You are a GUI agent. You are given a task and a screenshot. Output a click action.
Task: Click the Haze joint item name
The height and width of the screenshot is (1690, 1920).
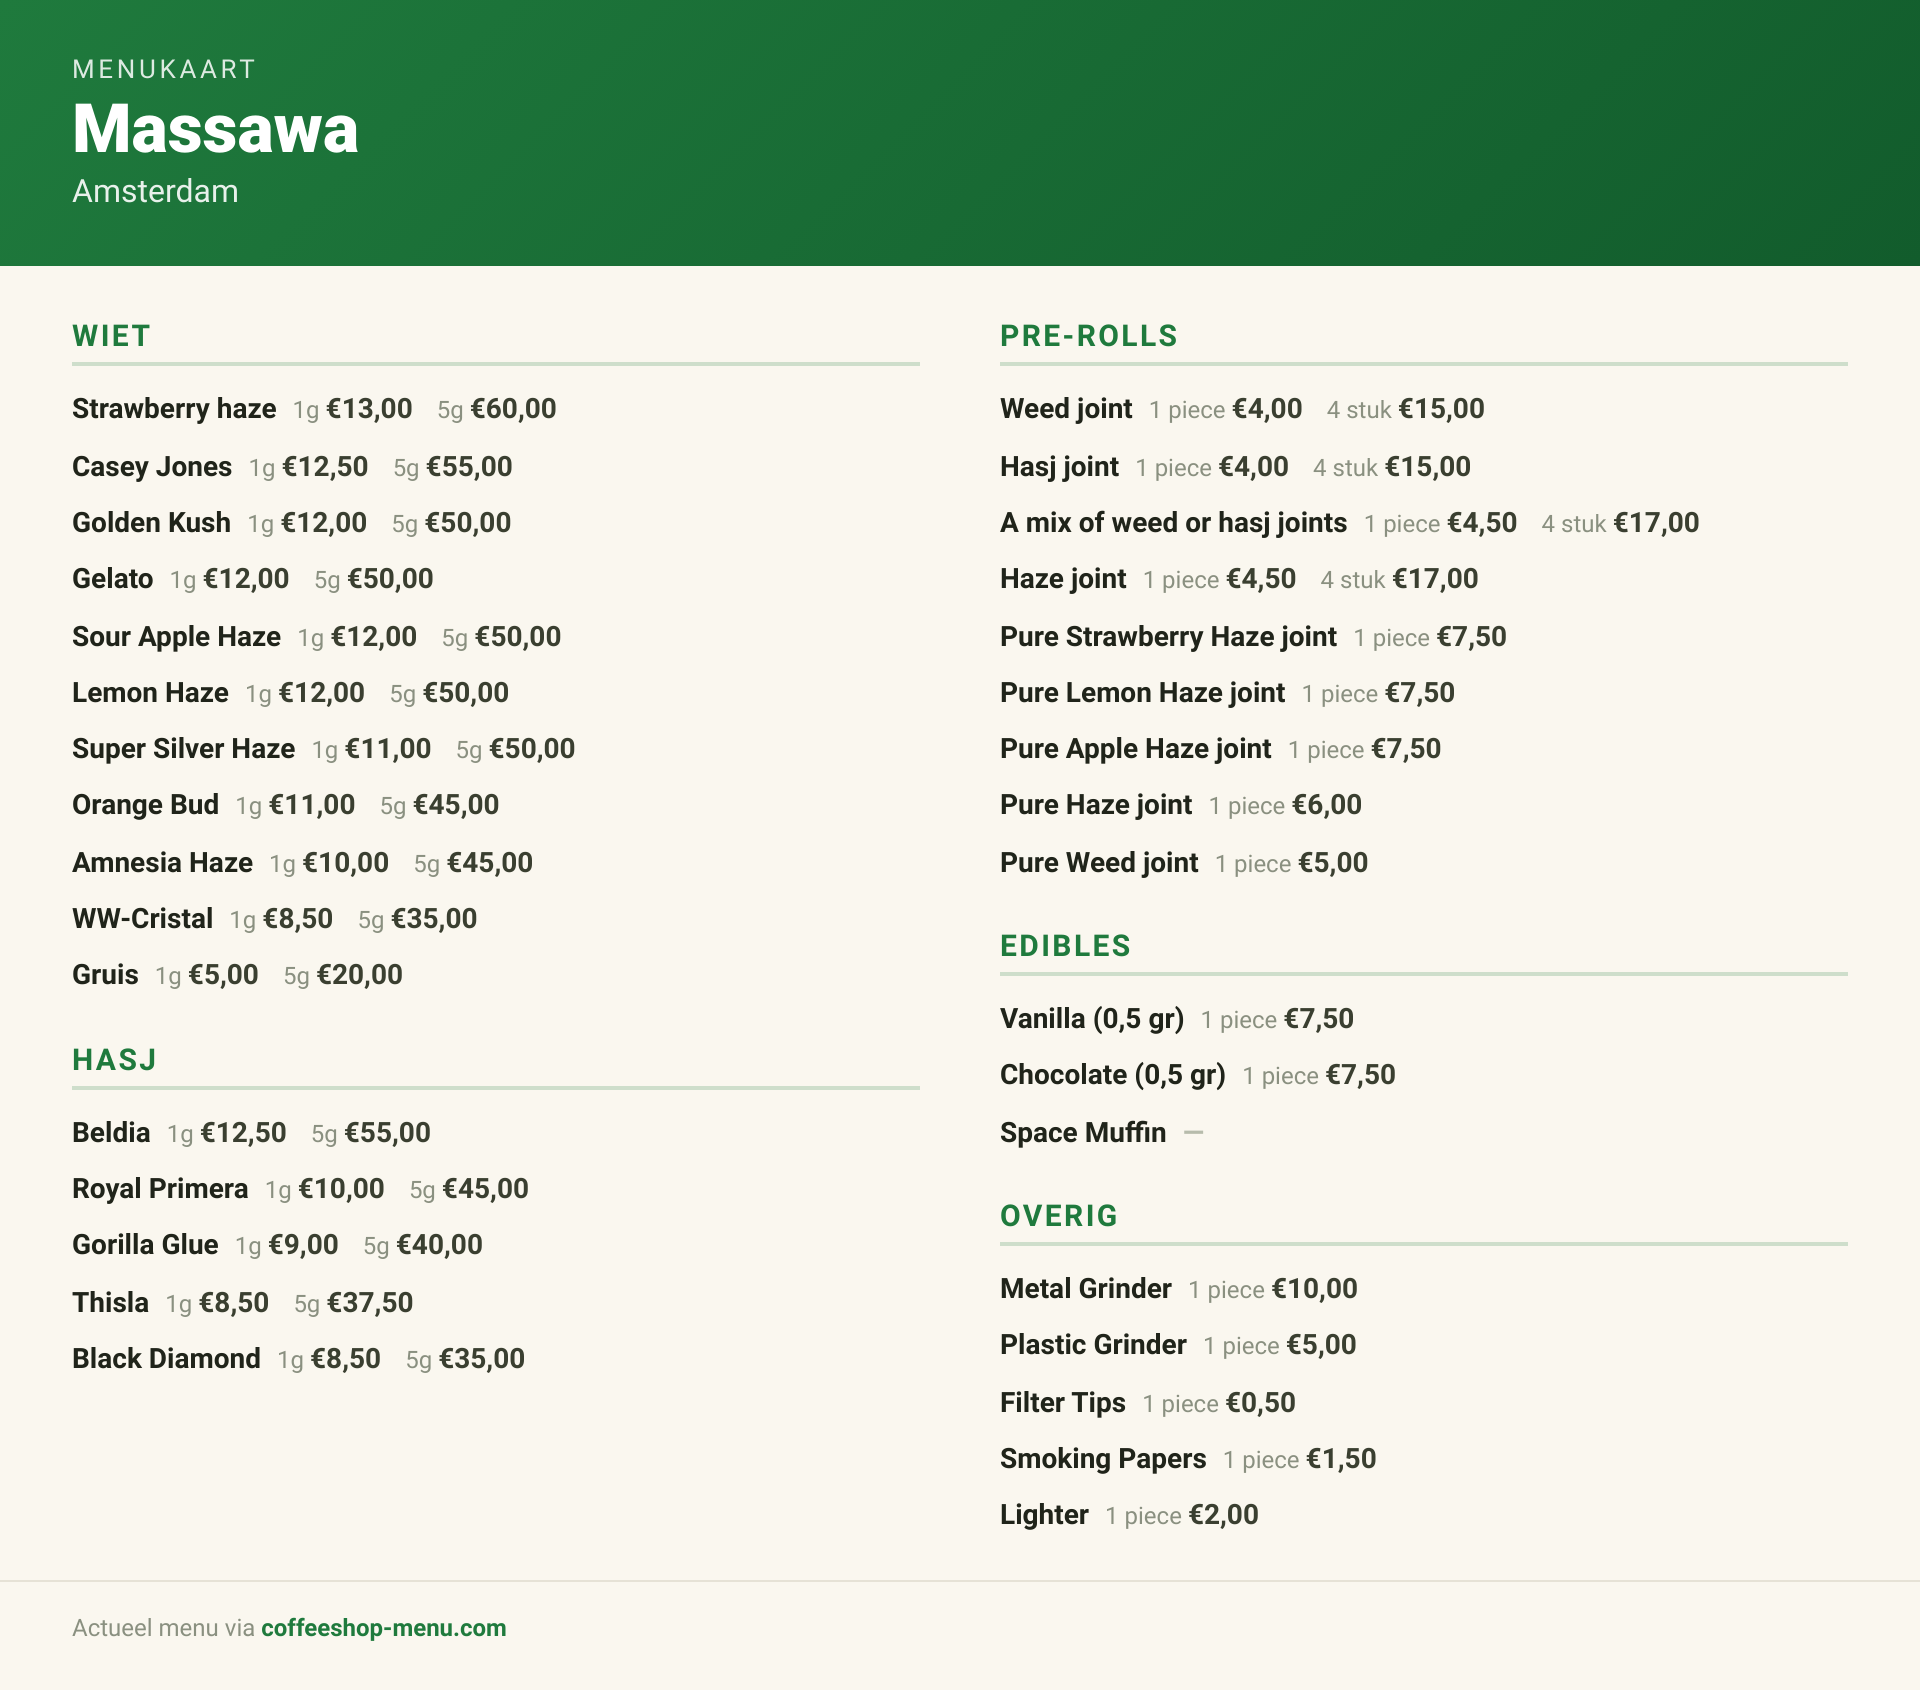(1063, 579)
